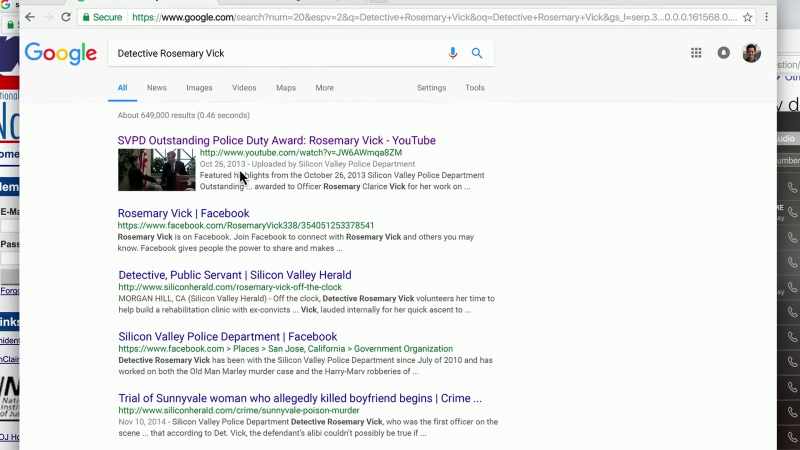Bookmark page with the star icon
Image resolution: width=800 pixels, height=450 pixels.
click(747, 17)
